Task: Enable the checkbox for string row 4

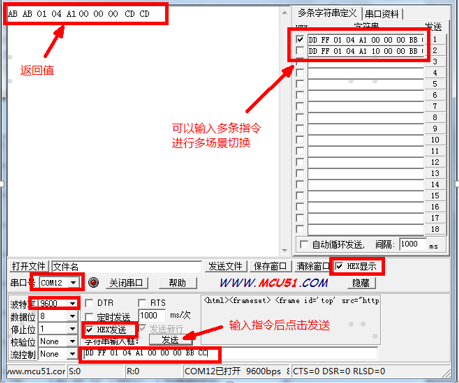Action: pyautogui.click(x=300, y=73)
